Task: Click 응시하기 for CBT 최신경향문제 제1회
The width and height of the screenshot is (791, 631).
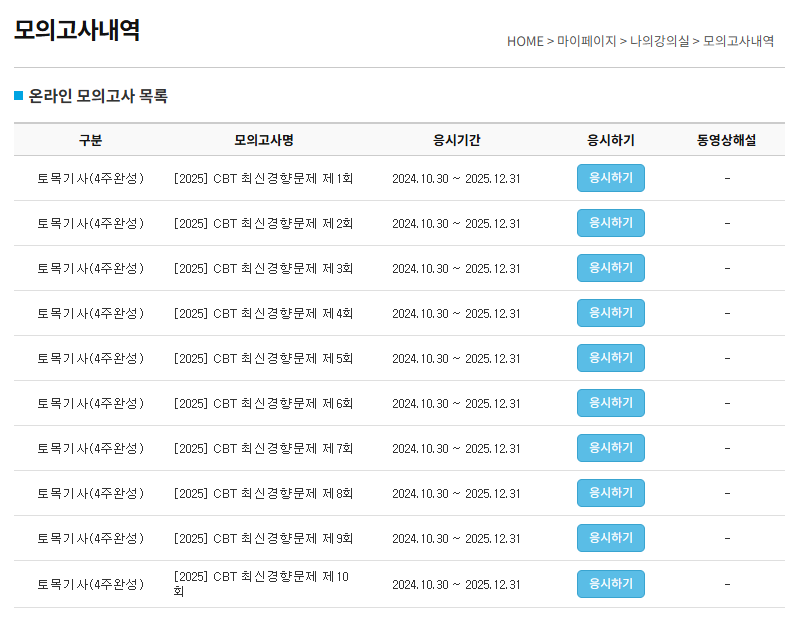Action: click(x=610, y=178)
